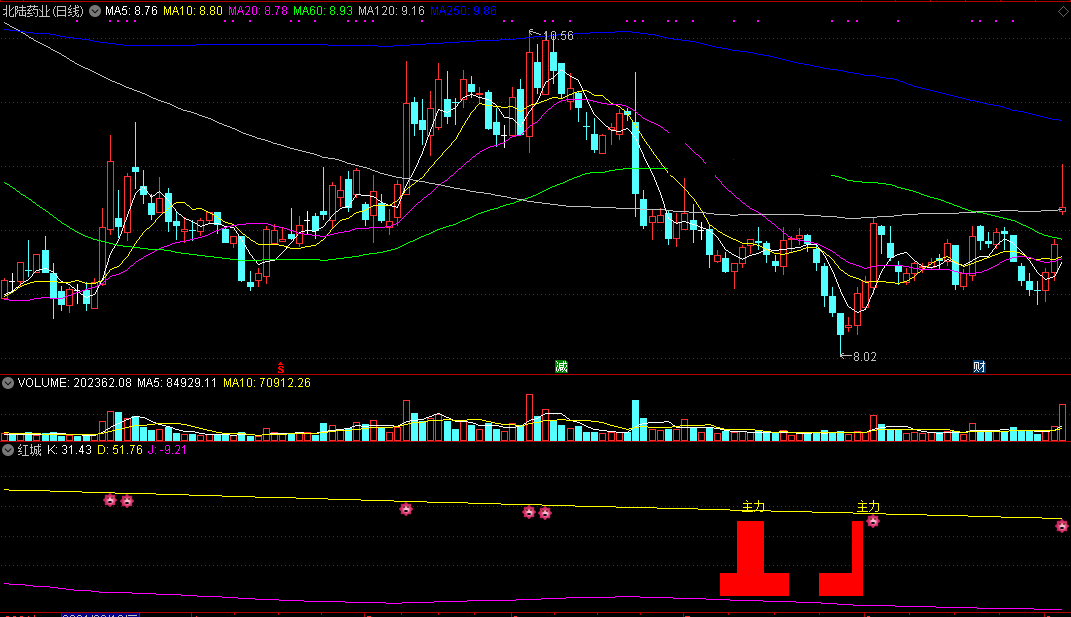Click the MA250: 9.86 label
Screen dimensions: 1071x617
[x=463, y=11]
